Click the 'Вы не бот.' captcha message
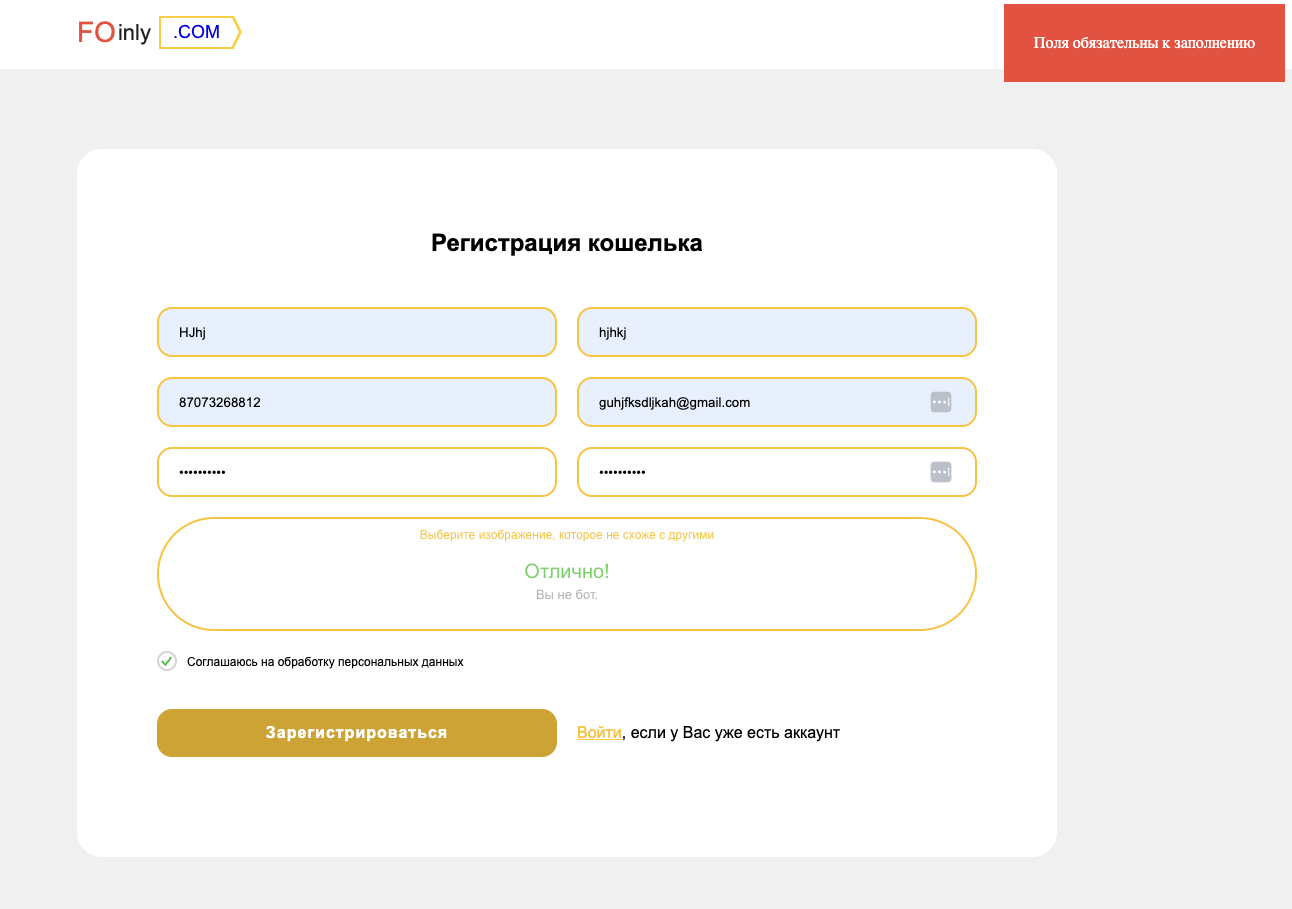Screen dimensions: 1292x909 [567, 595]
